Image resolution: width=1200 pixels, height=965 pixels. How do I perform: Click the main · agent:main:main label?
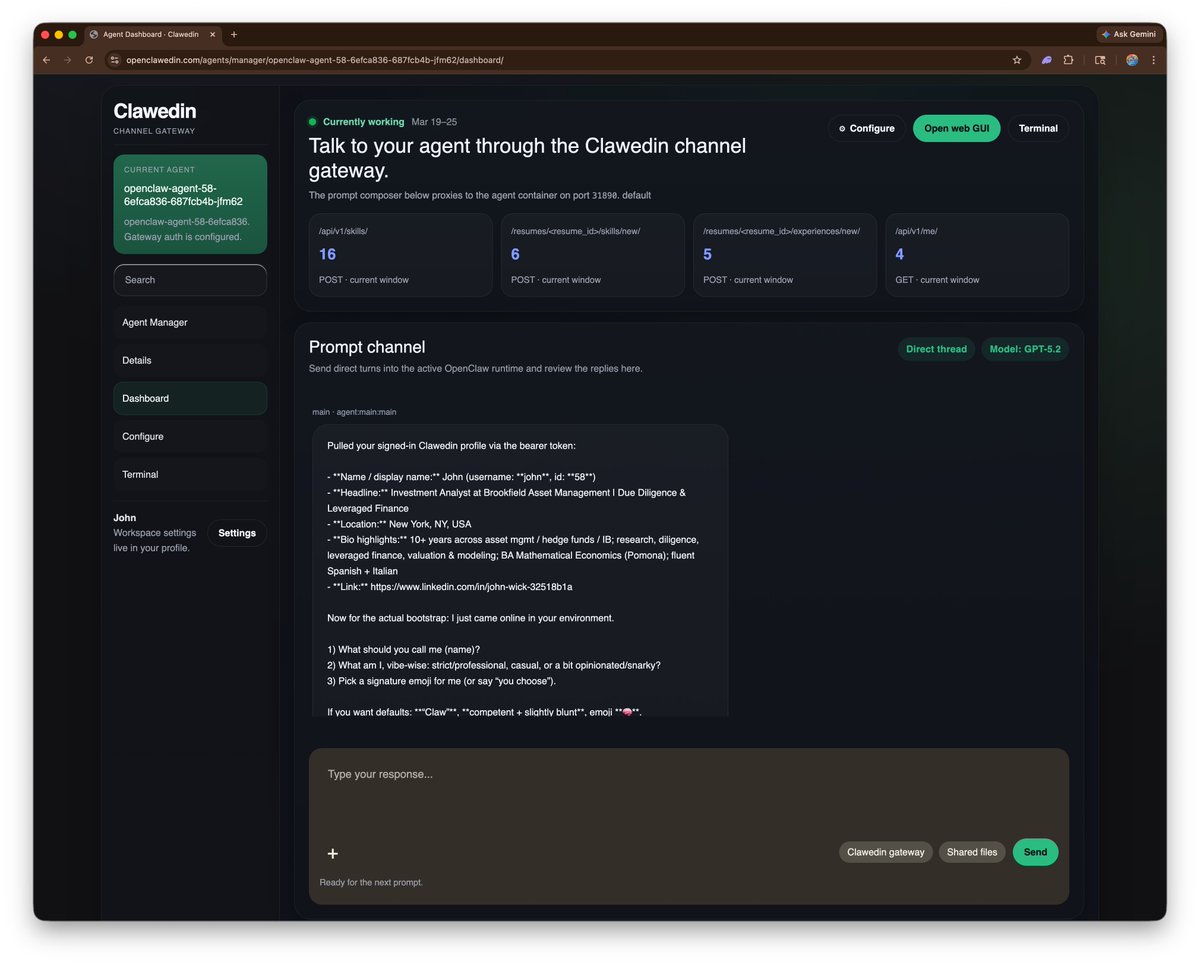(x=354, y=412)
